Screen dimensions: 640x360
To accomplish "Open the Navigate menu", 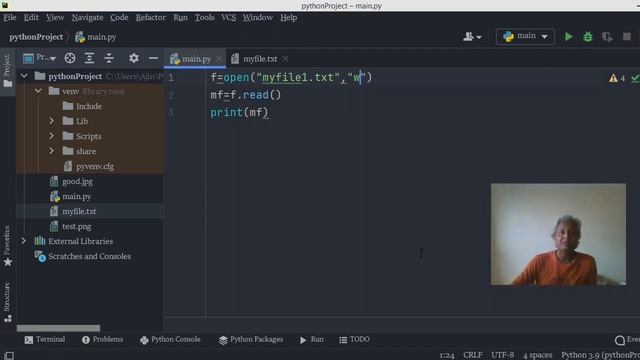I will (87, 18).
